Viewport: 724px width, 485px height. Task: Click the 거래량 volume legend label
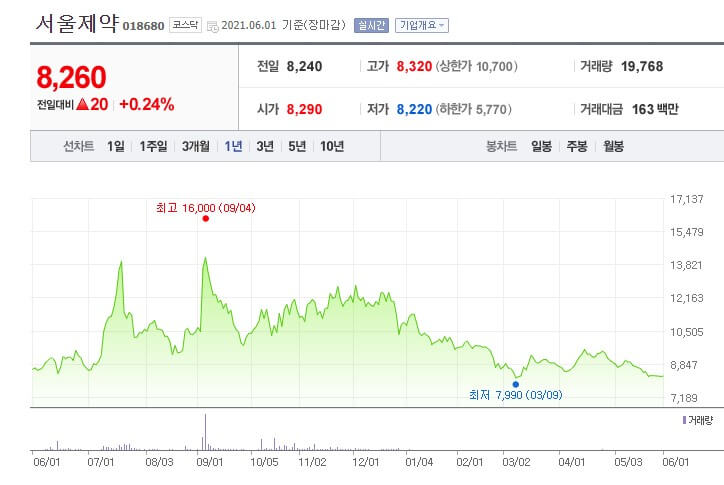pyautogui.click(x=698, y=420)
